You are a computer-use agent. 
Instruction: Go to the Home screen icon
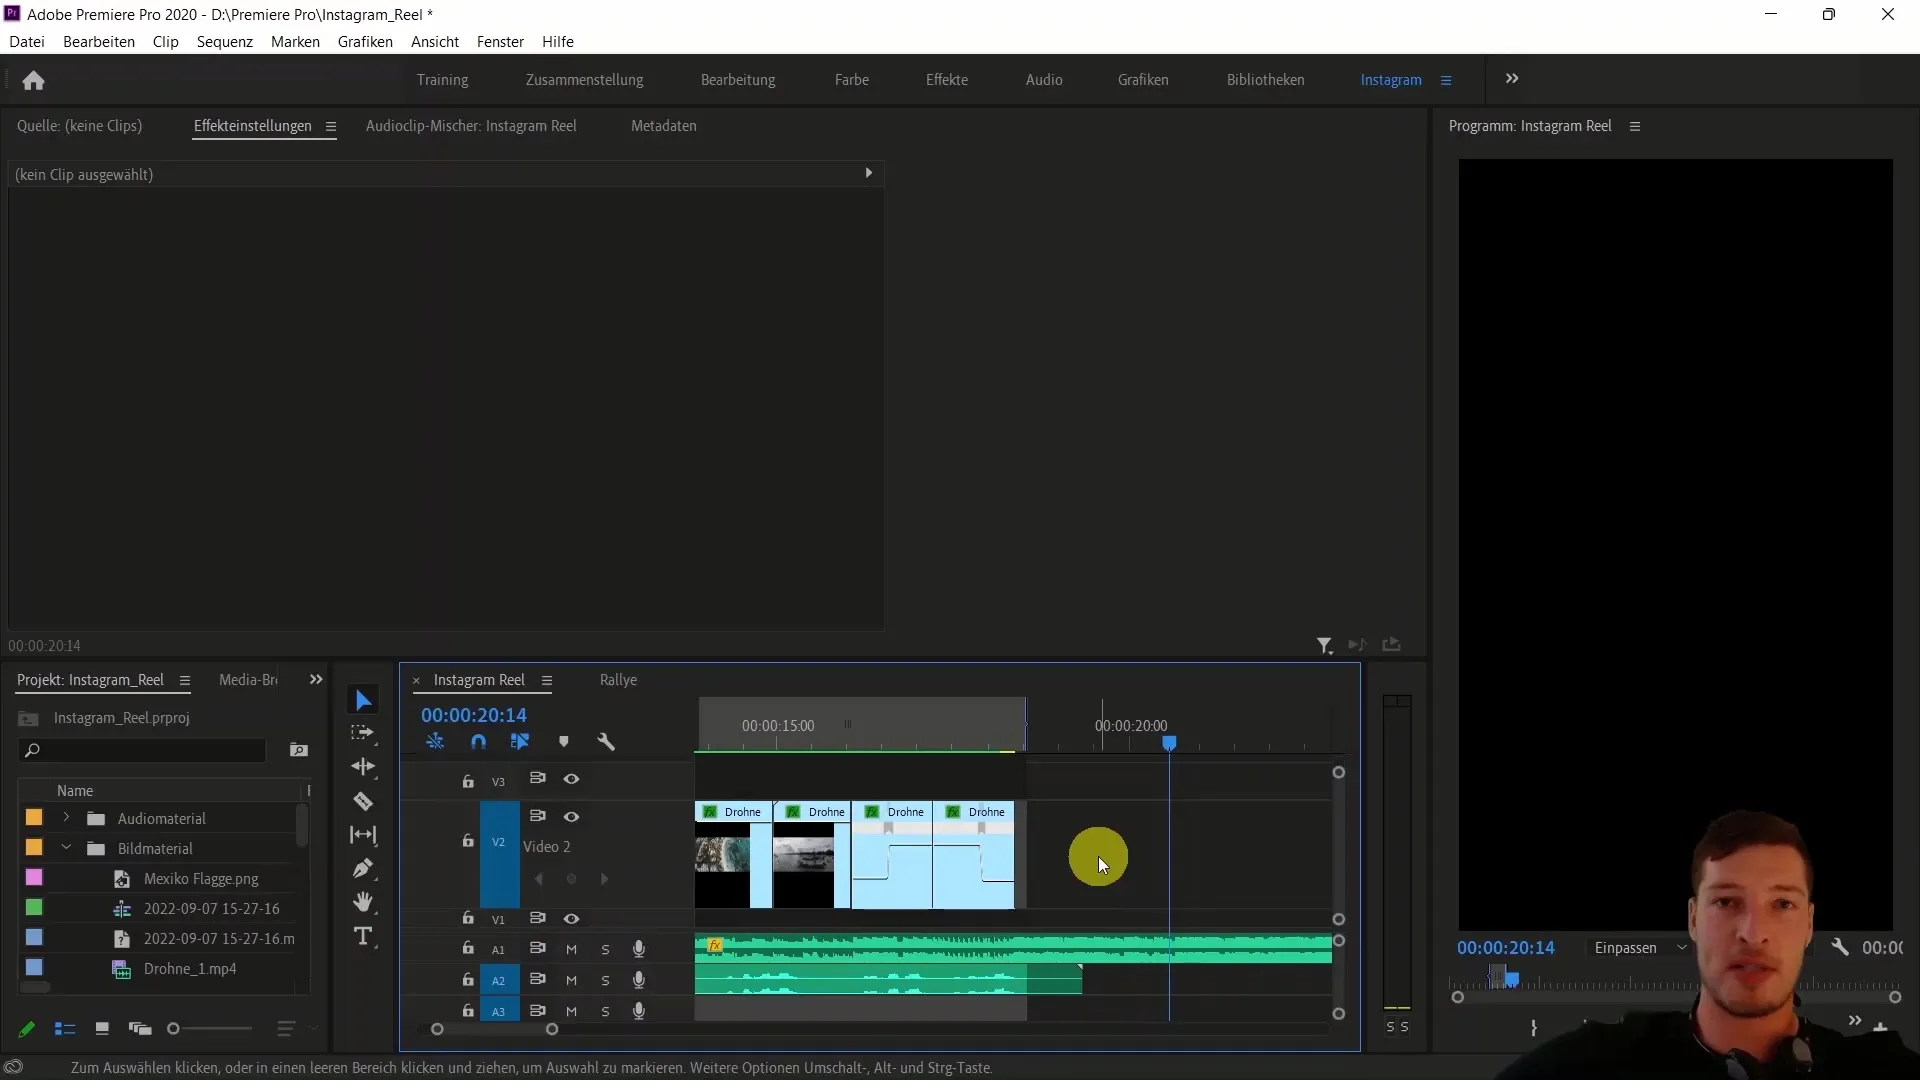coord(33,80)
